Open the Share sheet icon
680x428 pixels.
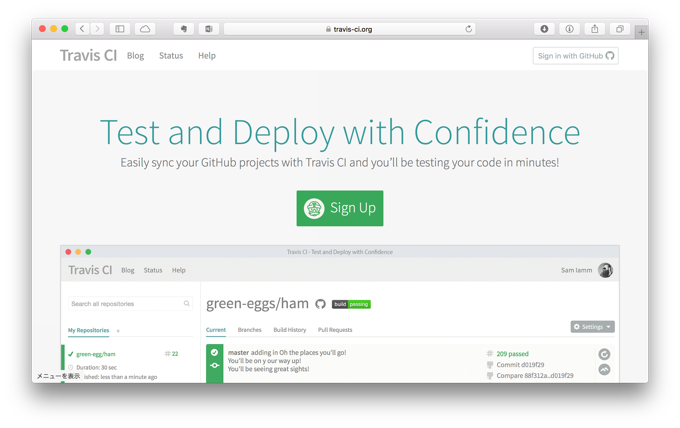pyautogui.click(x=595, y=29)
